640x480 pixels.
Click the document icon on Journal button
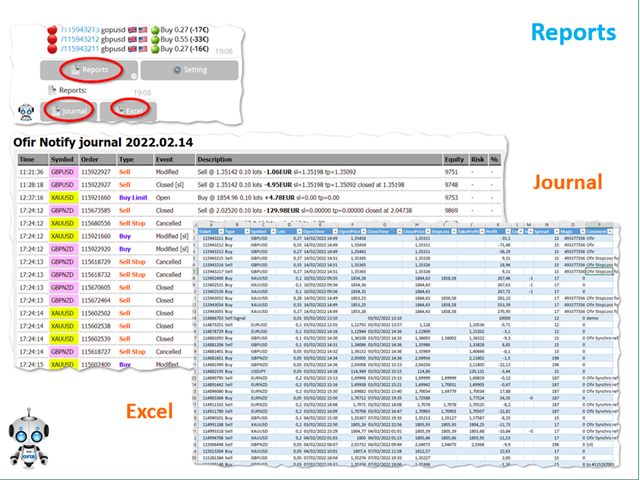[x=57, y=111]
